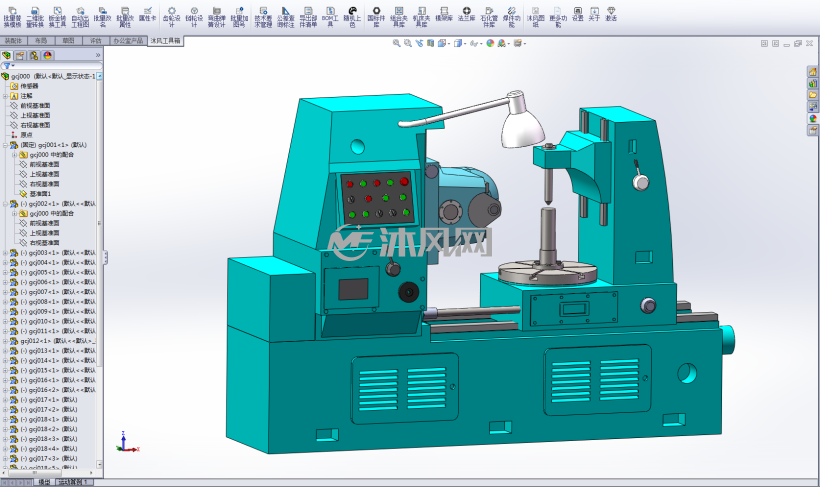
Task: Click the 激活 activate button
Action: [611, 14]
